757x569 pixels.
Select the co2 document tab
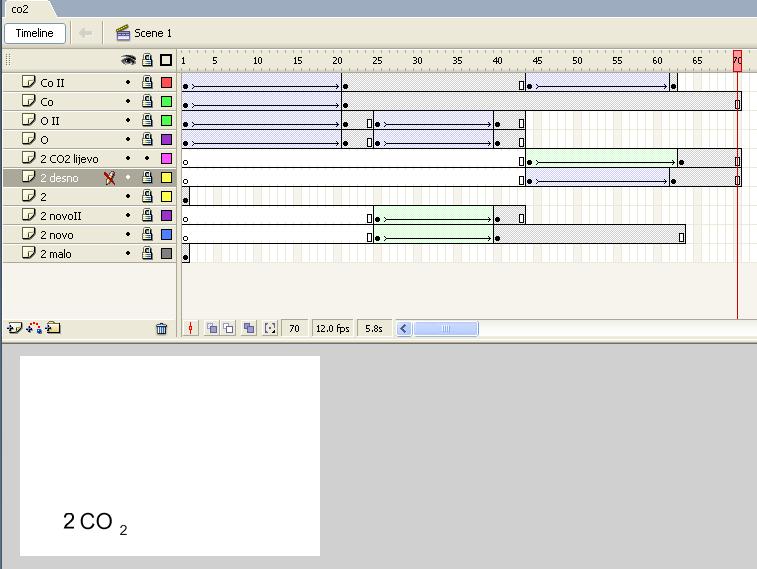(20, 8)
